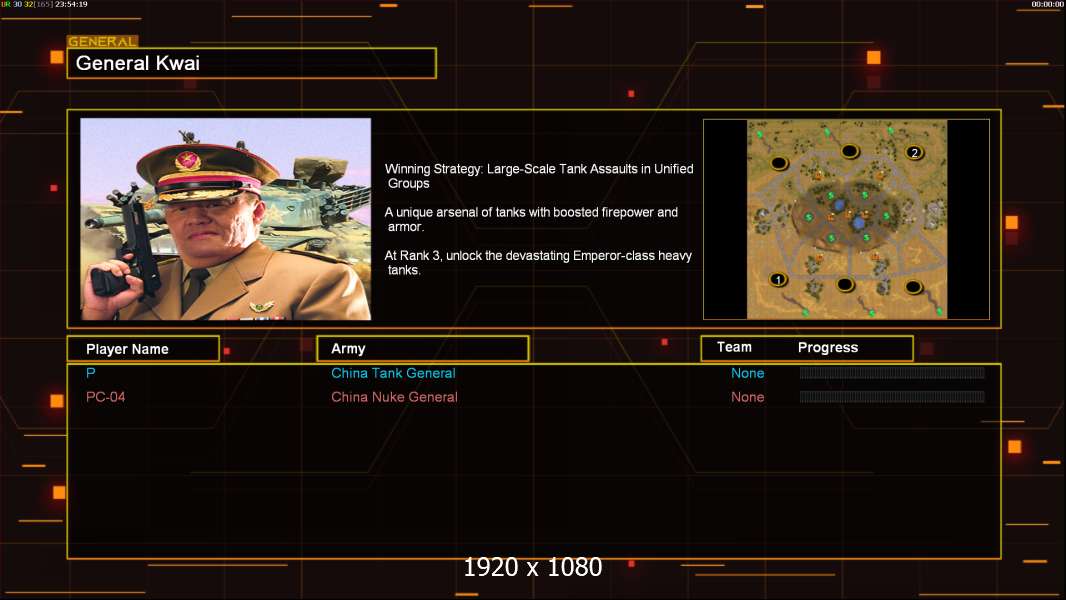Select start position marker 1 on minimap
The height and width of the screenshot is (600, 1066).
coord(778,279)
